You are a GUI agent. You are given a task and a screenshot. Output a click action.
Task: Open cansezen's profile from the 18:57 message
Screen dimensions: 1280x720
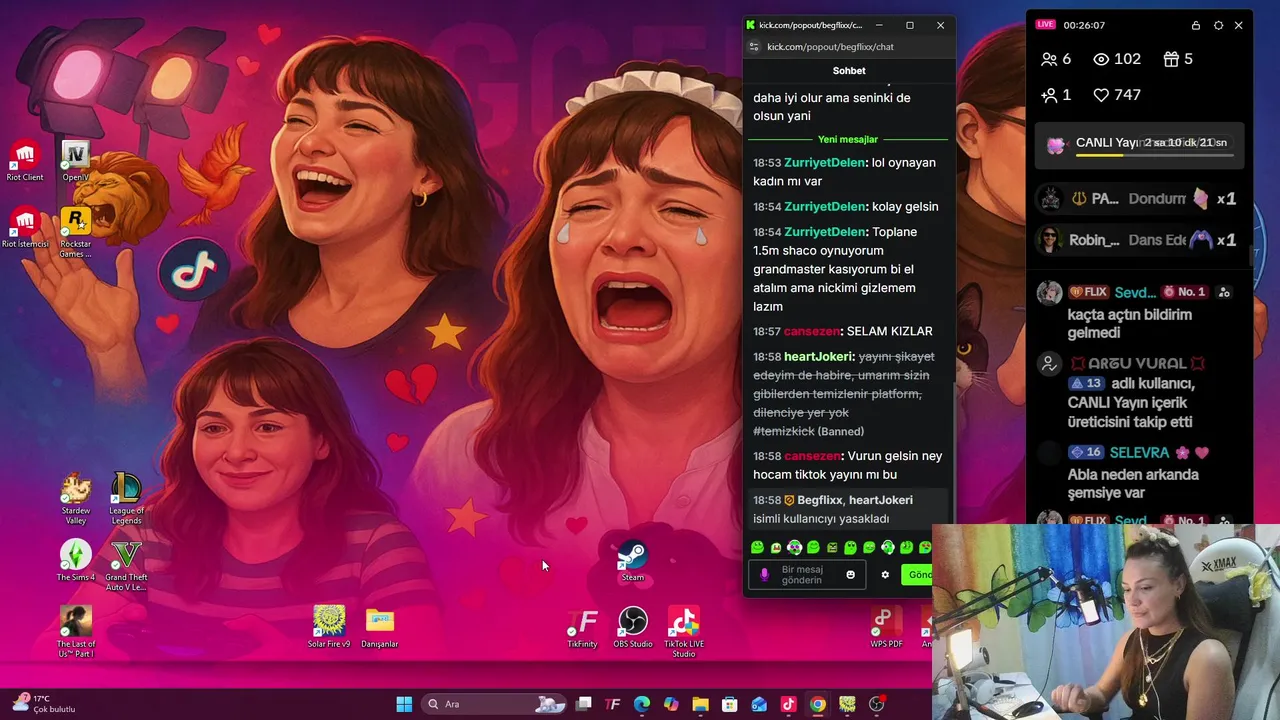pyautogui.click(x=812, y=331)
